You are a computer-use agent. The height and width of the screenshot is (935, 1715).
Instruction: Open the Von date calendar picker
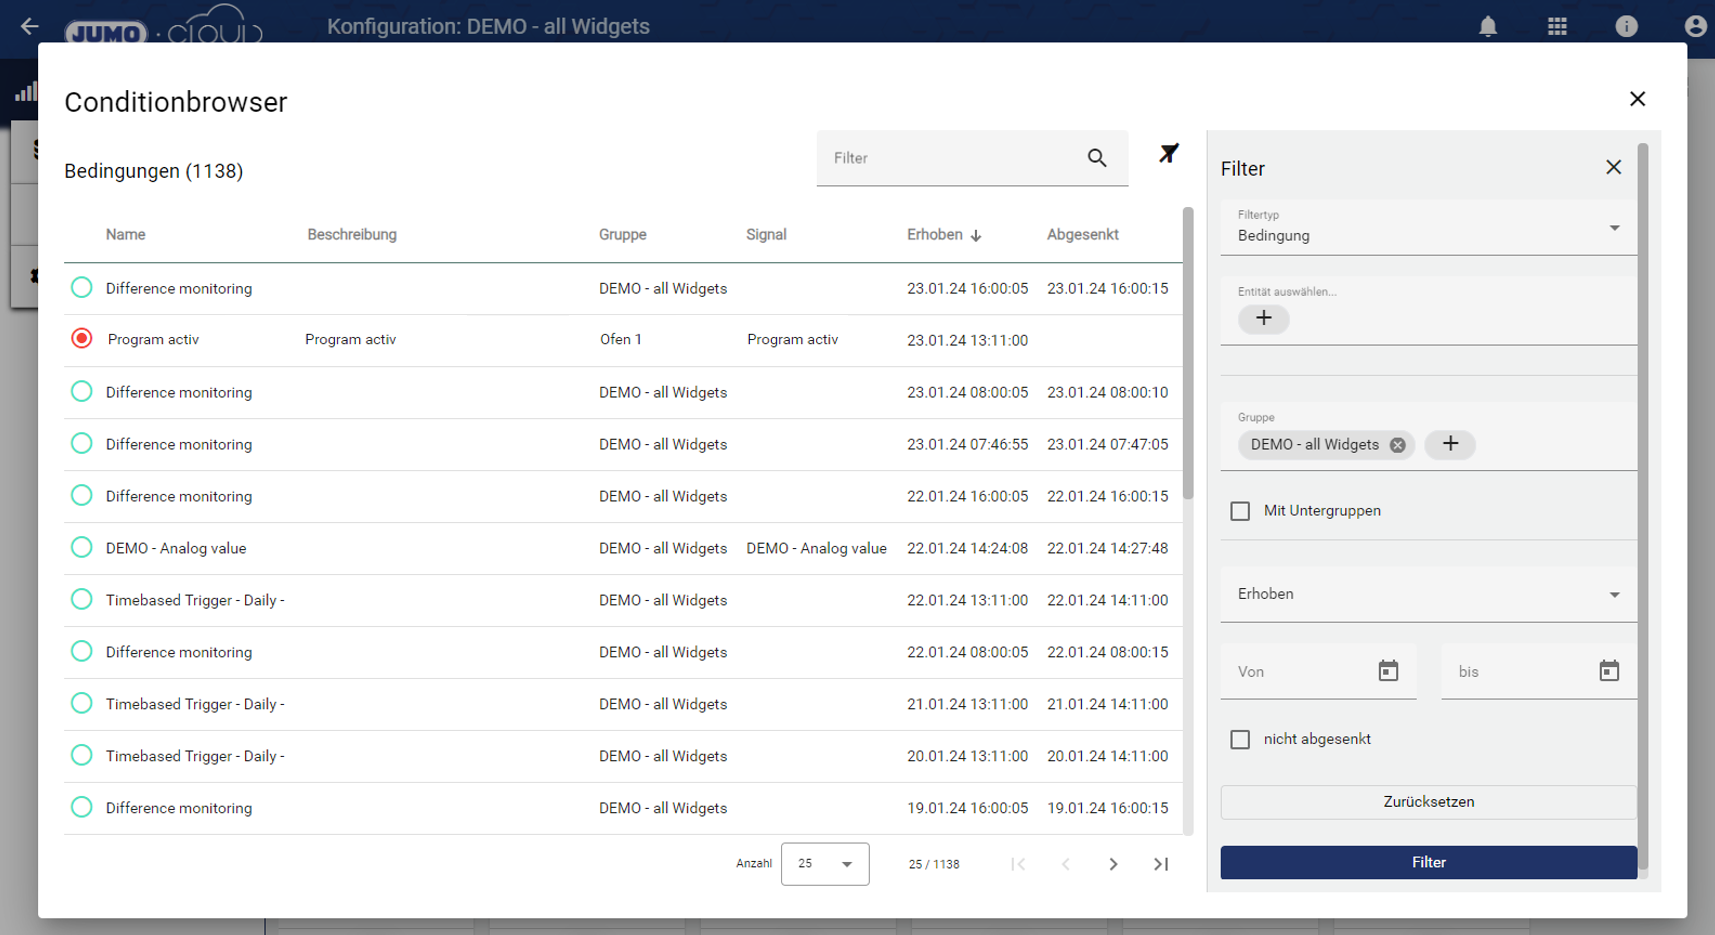click(x=1388, y=671)
